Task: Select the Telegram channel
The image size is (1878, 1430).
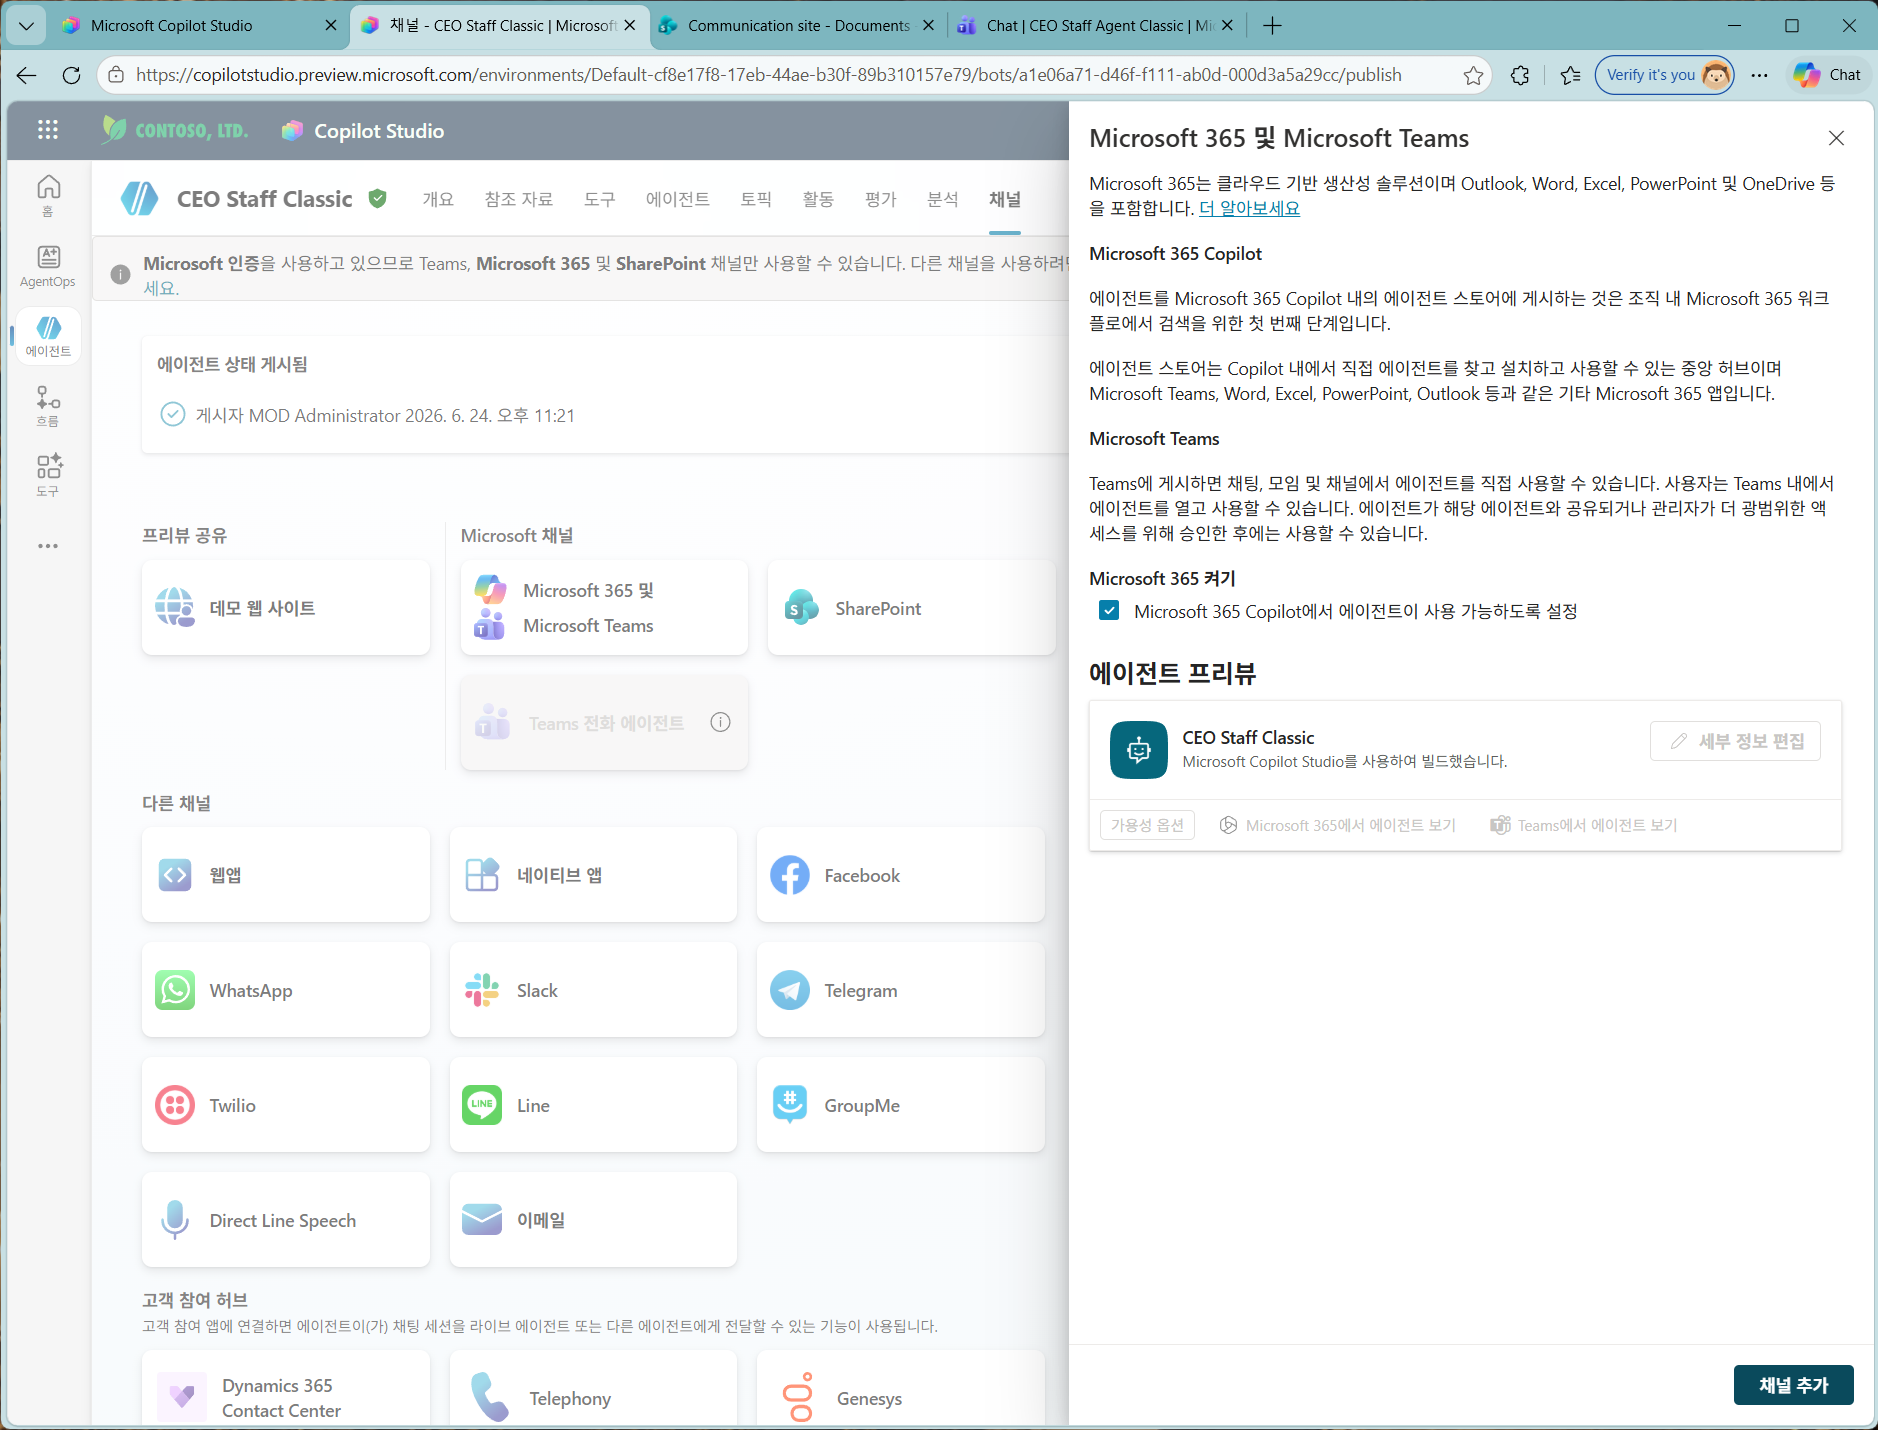Action: 901,990
